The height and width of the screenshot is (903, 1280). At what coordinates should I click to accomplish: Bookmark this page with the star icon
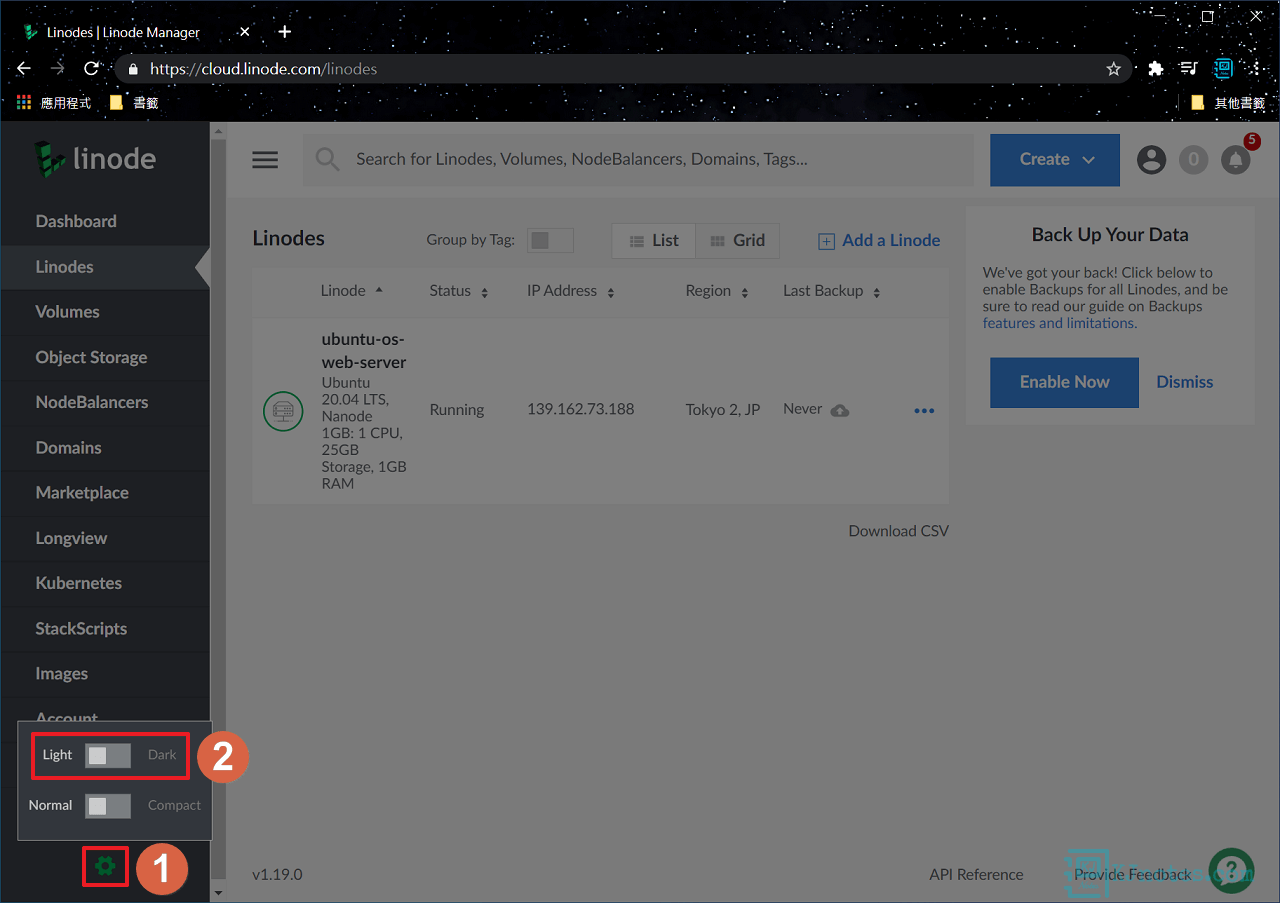coord(1113,69)
